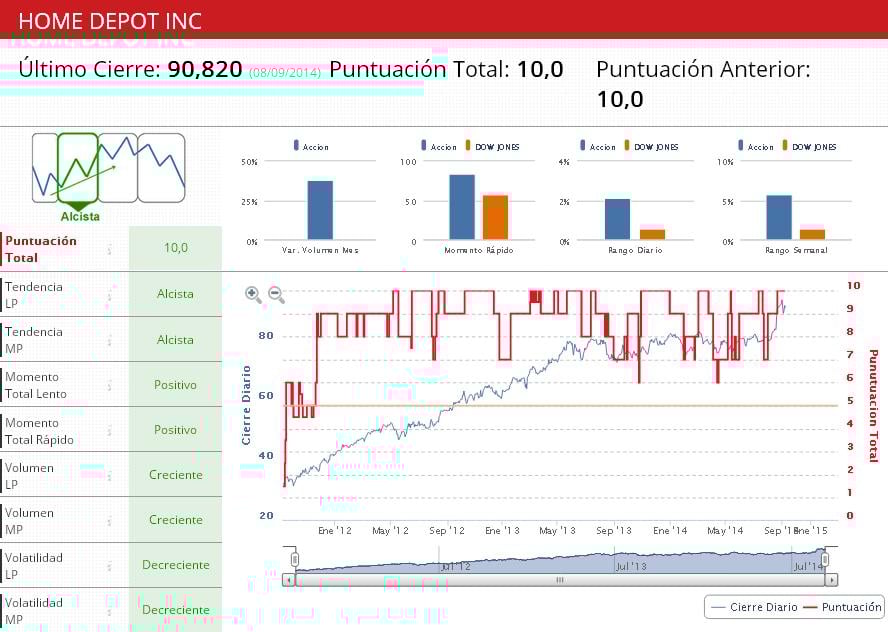Click Positivo value in Momento Total Rápido row

coord(176,430)
